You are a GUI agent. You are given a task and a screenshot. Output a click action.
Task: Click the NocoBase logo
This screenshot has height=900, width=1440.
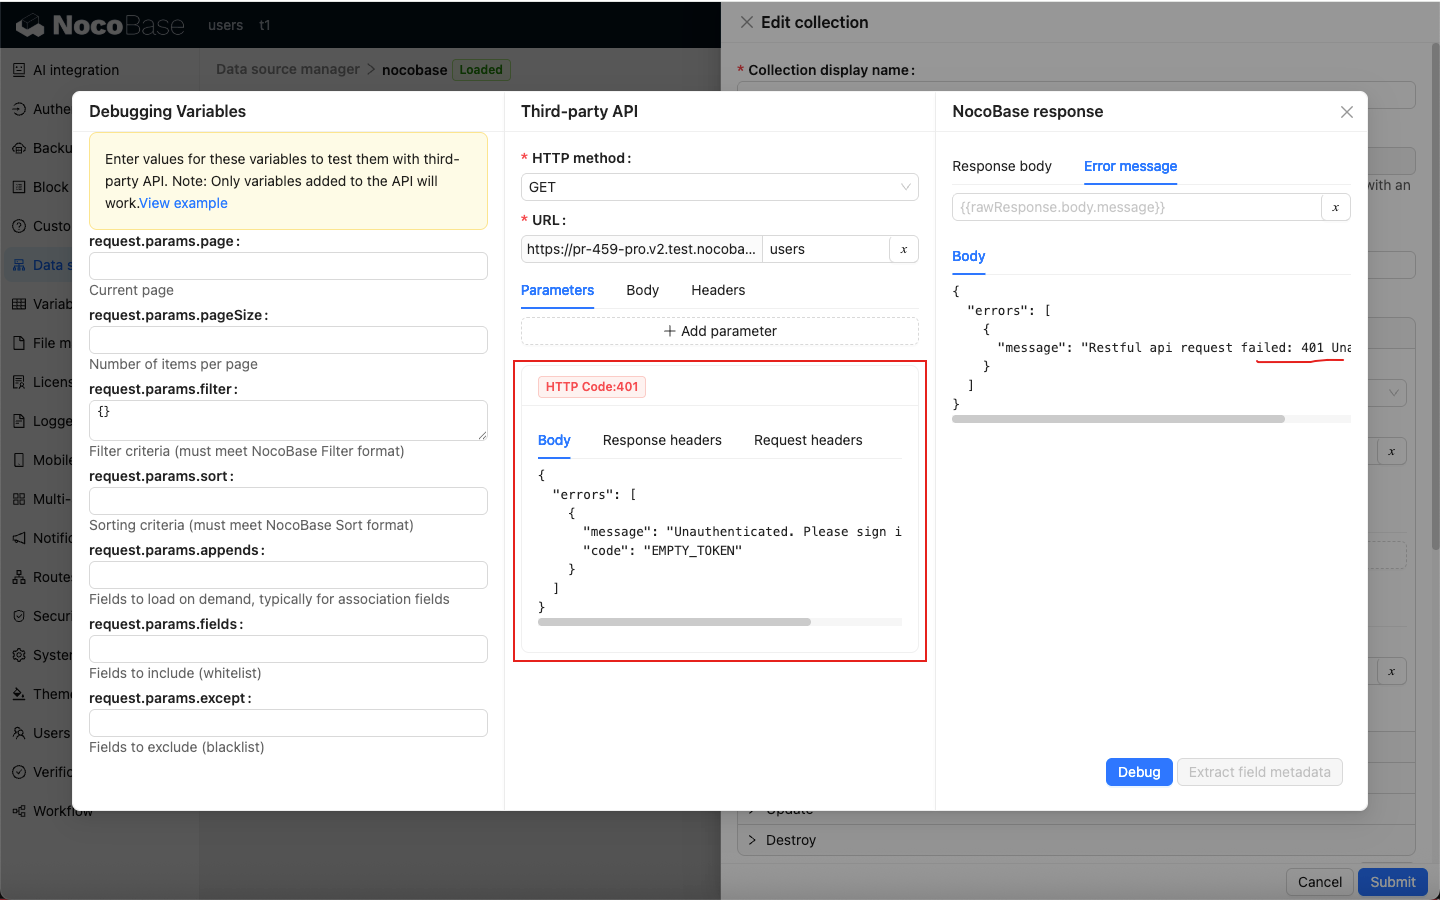click(100, 25)
